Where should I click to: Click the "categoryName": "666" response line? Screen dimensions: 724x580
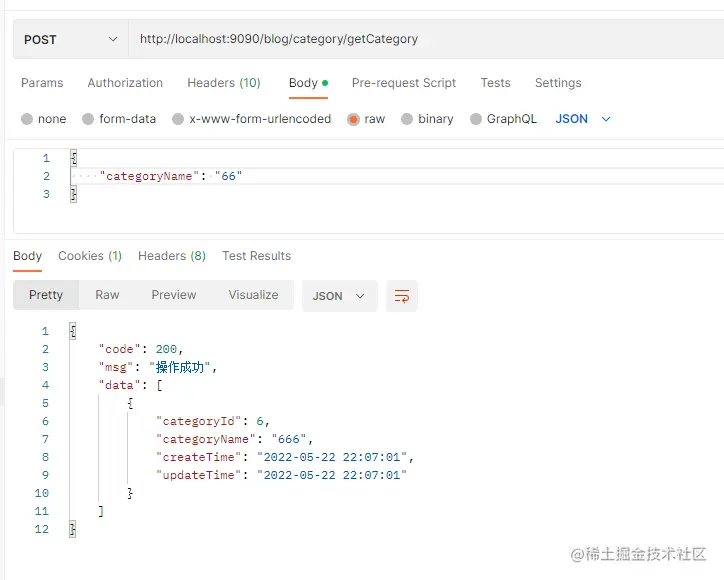pos(235,439)
